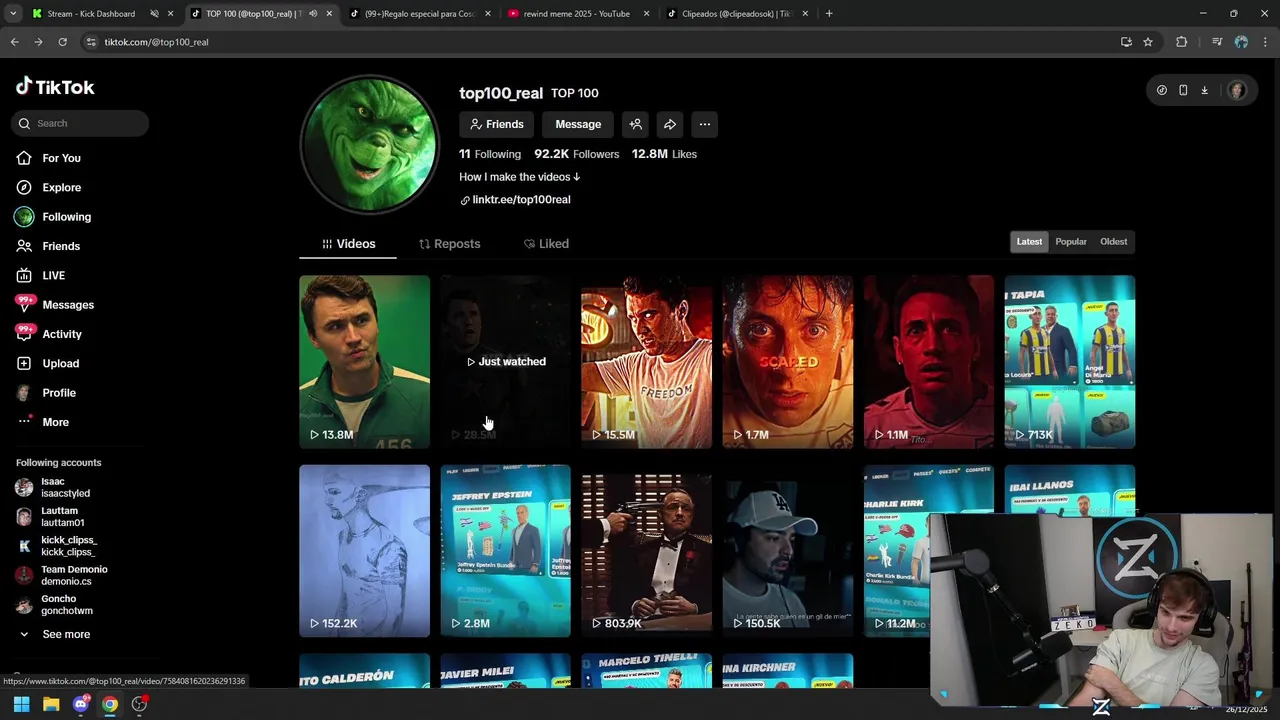Switch to Regalo especial browser tab
The image size is (1280, 720).
tap(418, 14)
